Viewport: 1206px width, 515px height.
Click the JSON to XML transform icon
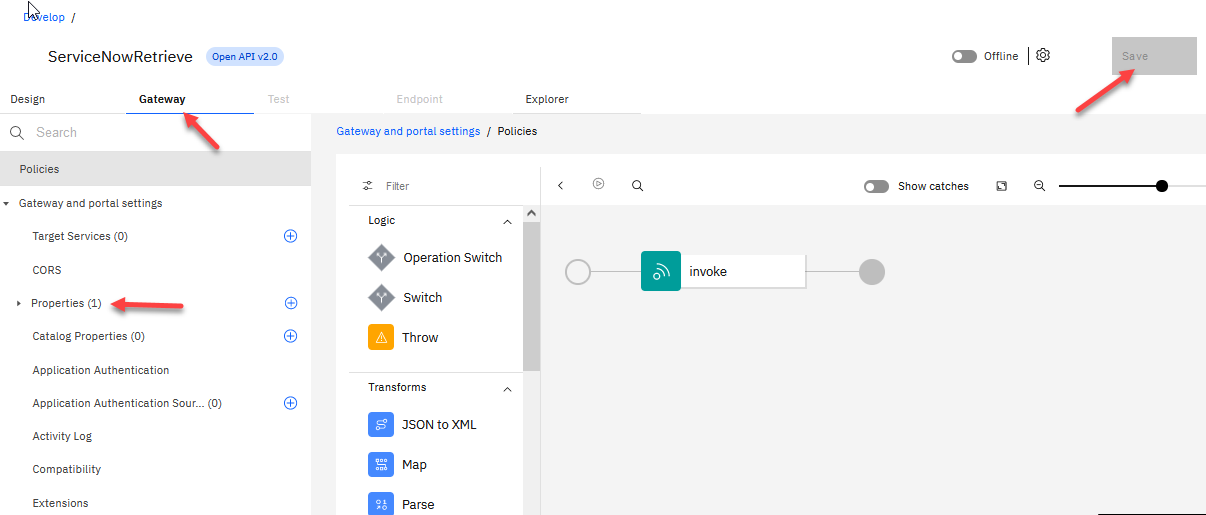381,425
